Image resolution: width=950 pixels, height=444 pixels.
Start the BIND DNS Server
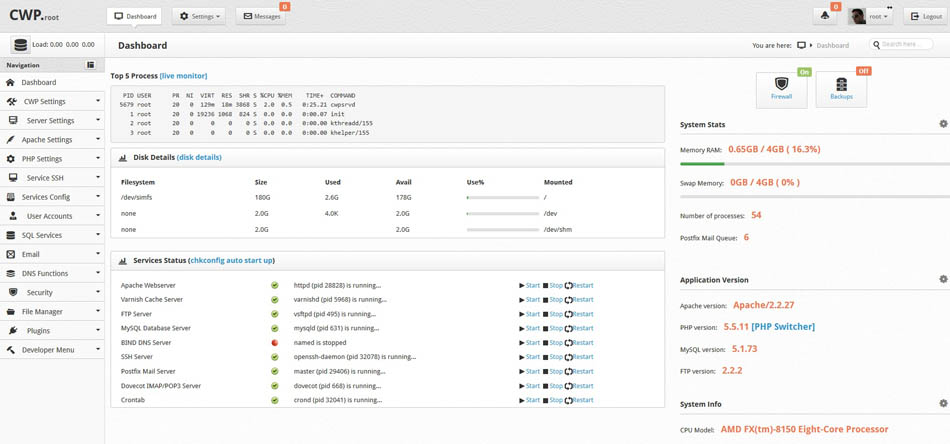[530, 343]
